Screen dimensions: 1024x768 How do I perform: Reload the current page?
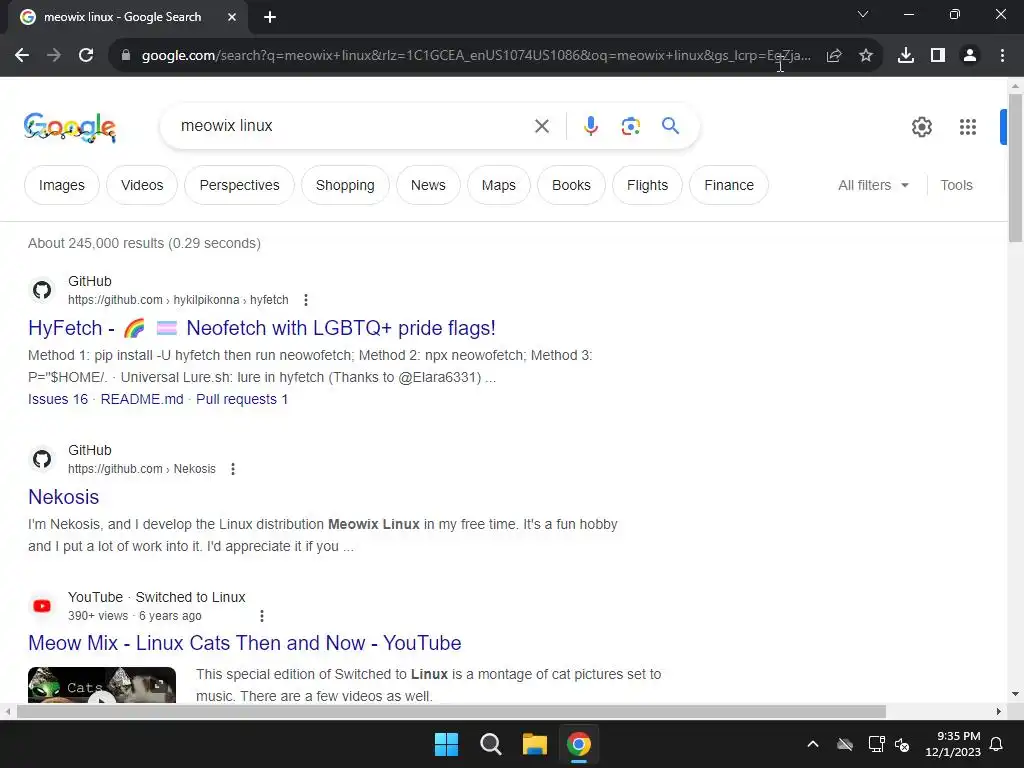coord(86,56)
